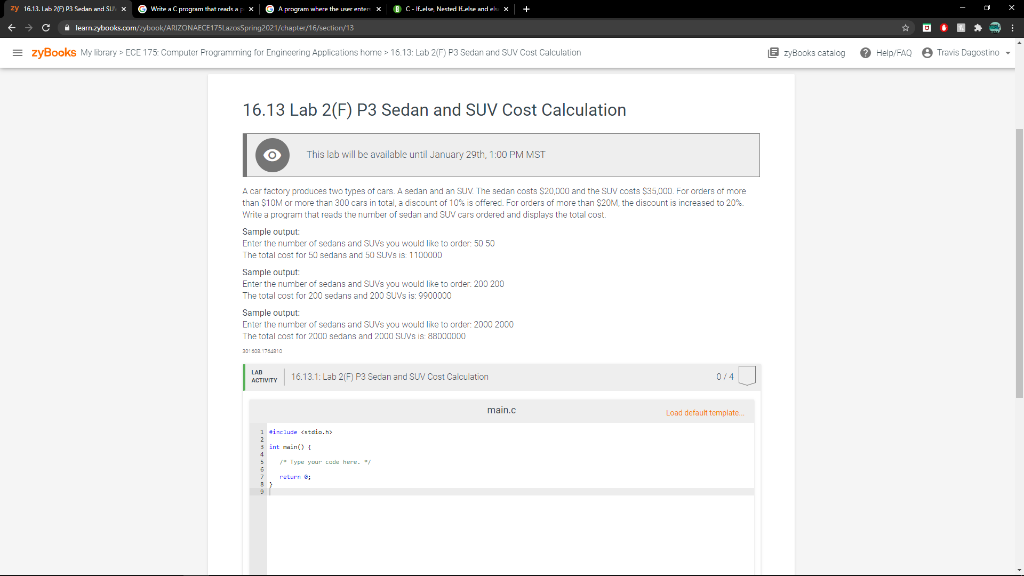Close the 'C - If..else' tab
Image resolution: width=1024 pixels, height=576 pixels.
pyautogui.click(x=505, y=9)
